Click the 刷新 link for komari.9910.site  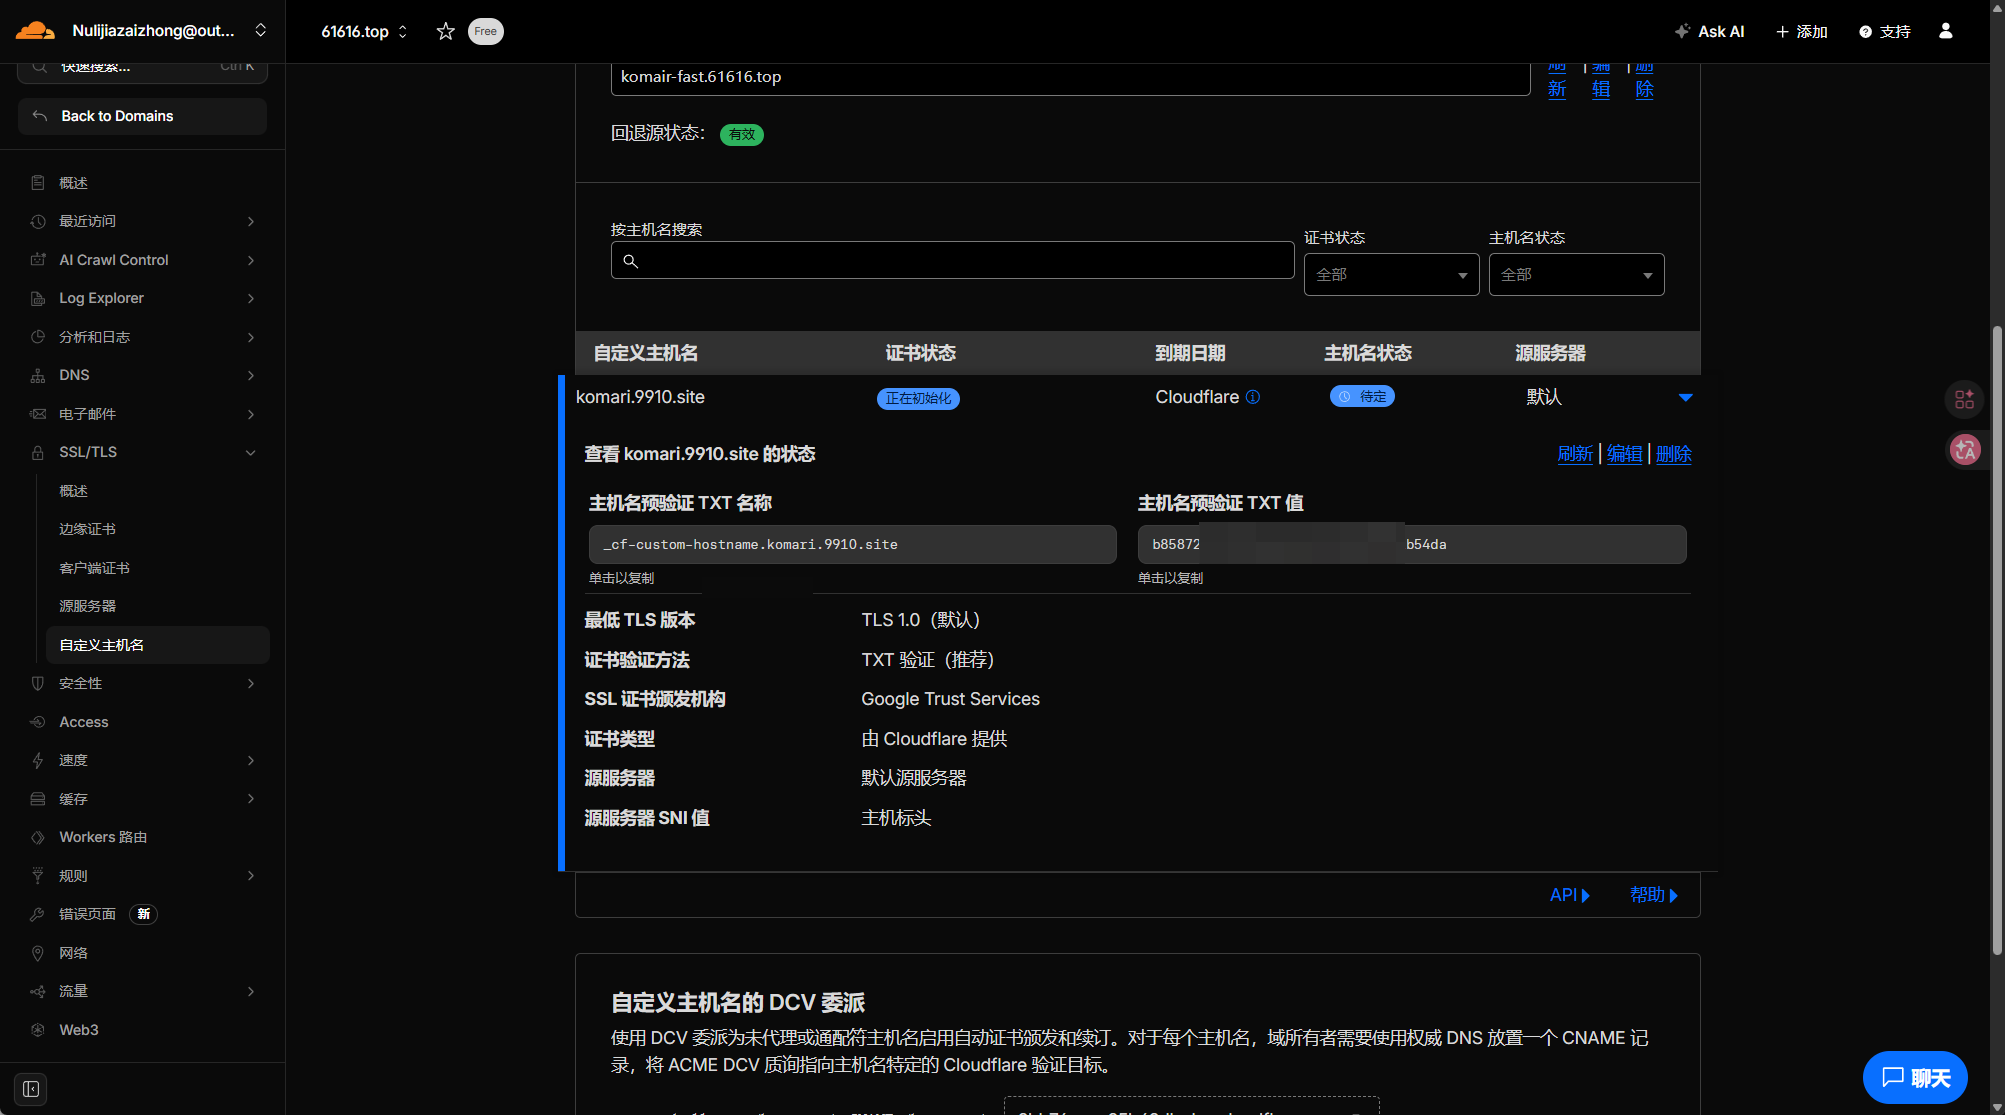click(x=1575, y=454)
